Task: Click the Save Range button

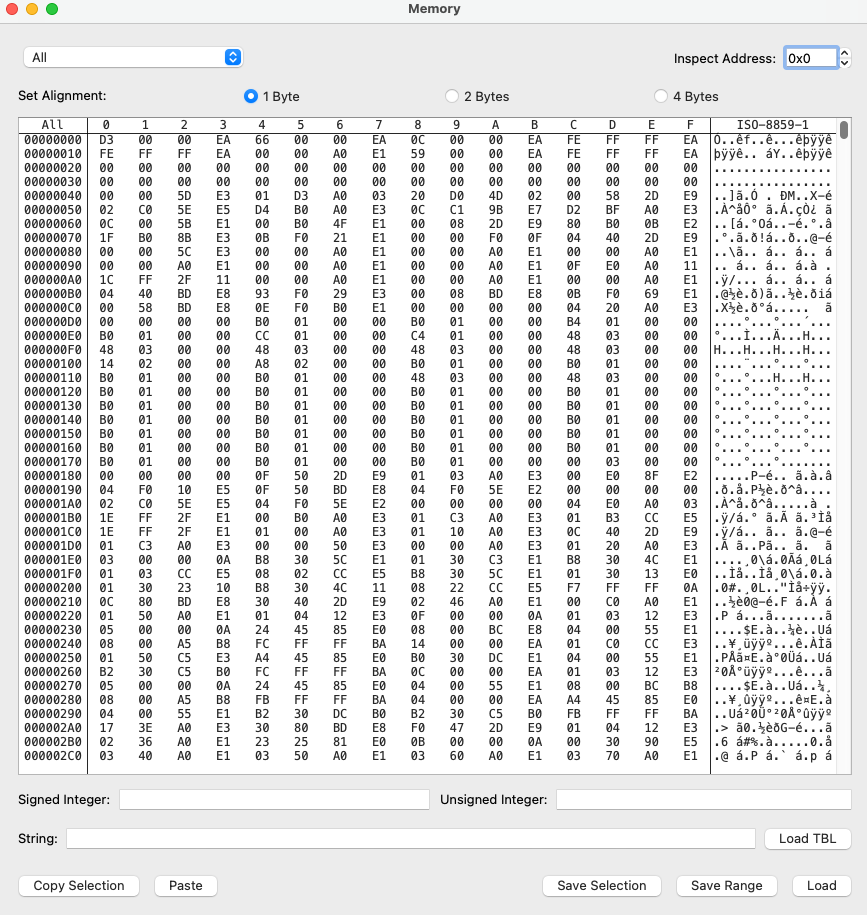Action: coord(727,885)
